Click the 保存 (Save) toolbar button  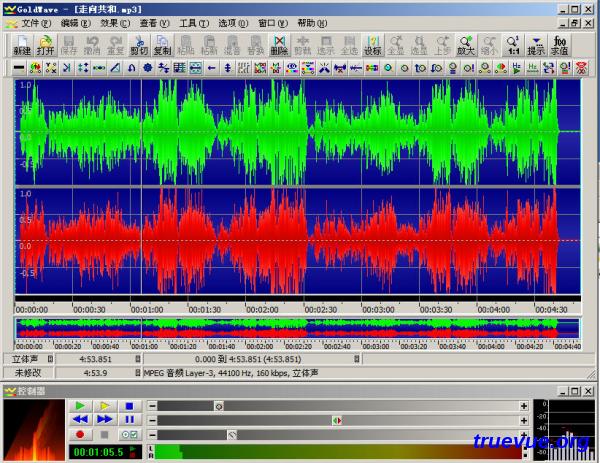click(x=69, y=46)
